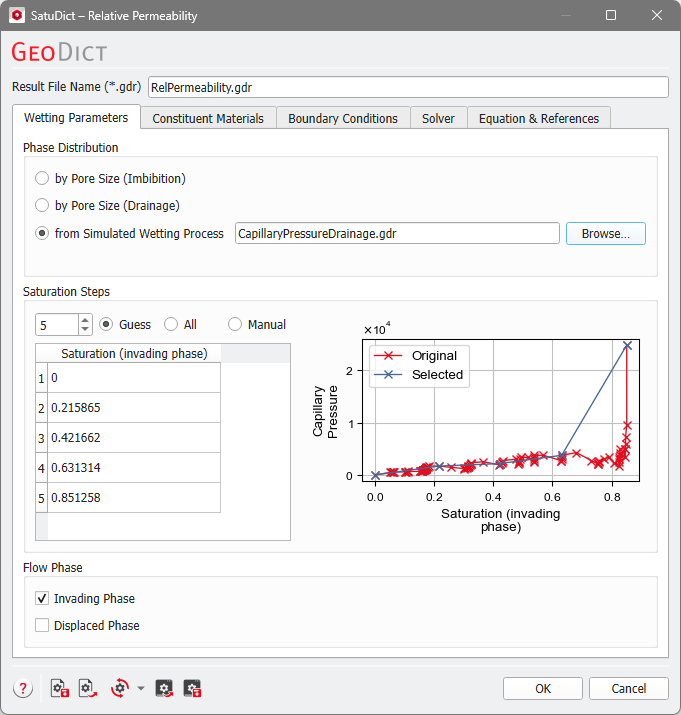Select saturation table cell 0.215865
Screen dimensions: 681x715
pos(134,408)
